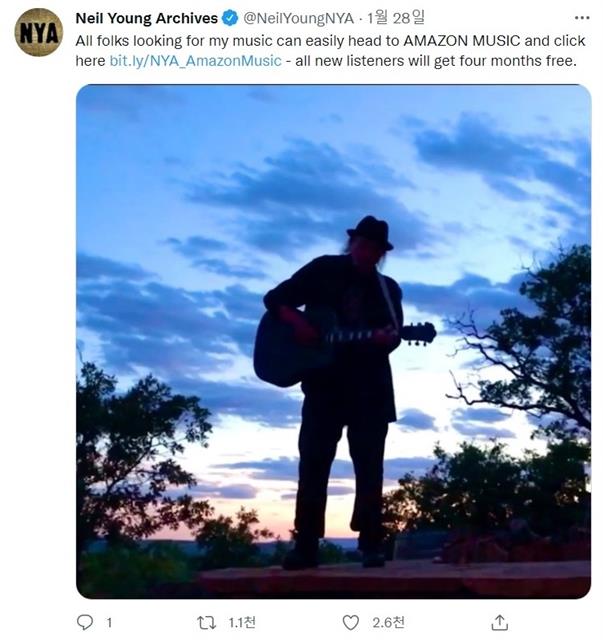The height and width of the screenshot is (640, 603).
Task: Follow the bit.ly/NYA_AmazonMusic link
Action: (196, 61)
